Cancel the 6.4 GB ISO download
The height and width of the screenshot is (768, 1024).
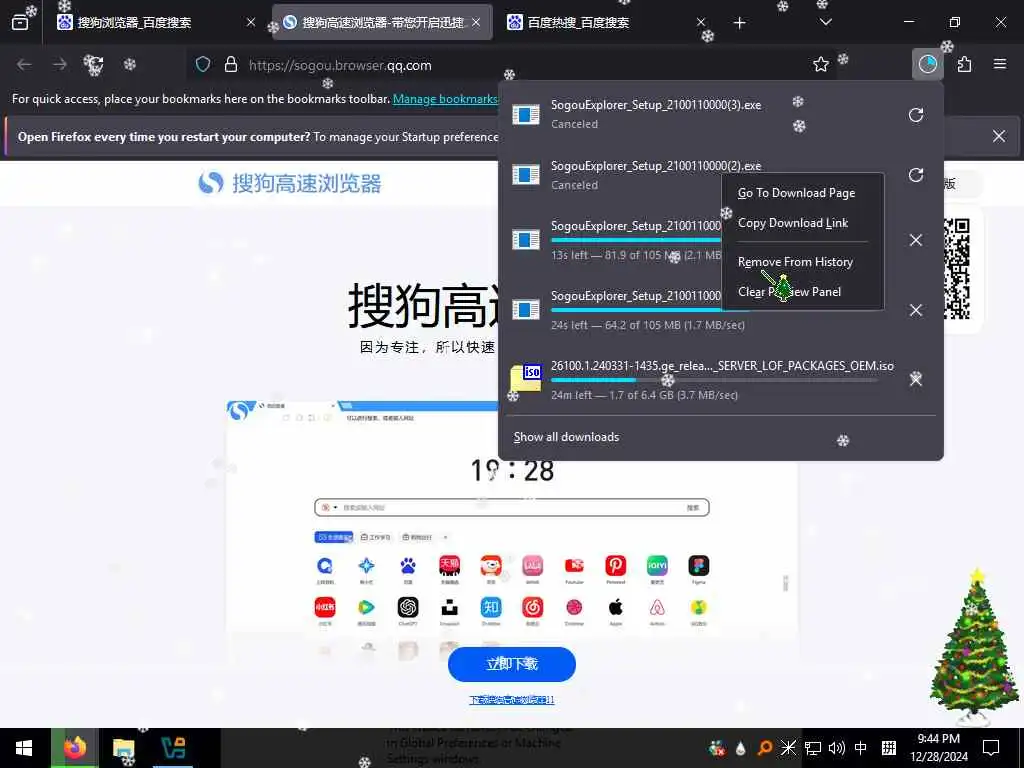(x=916, y=379)
